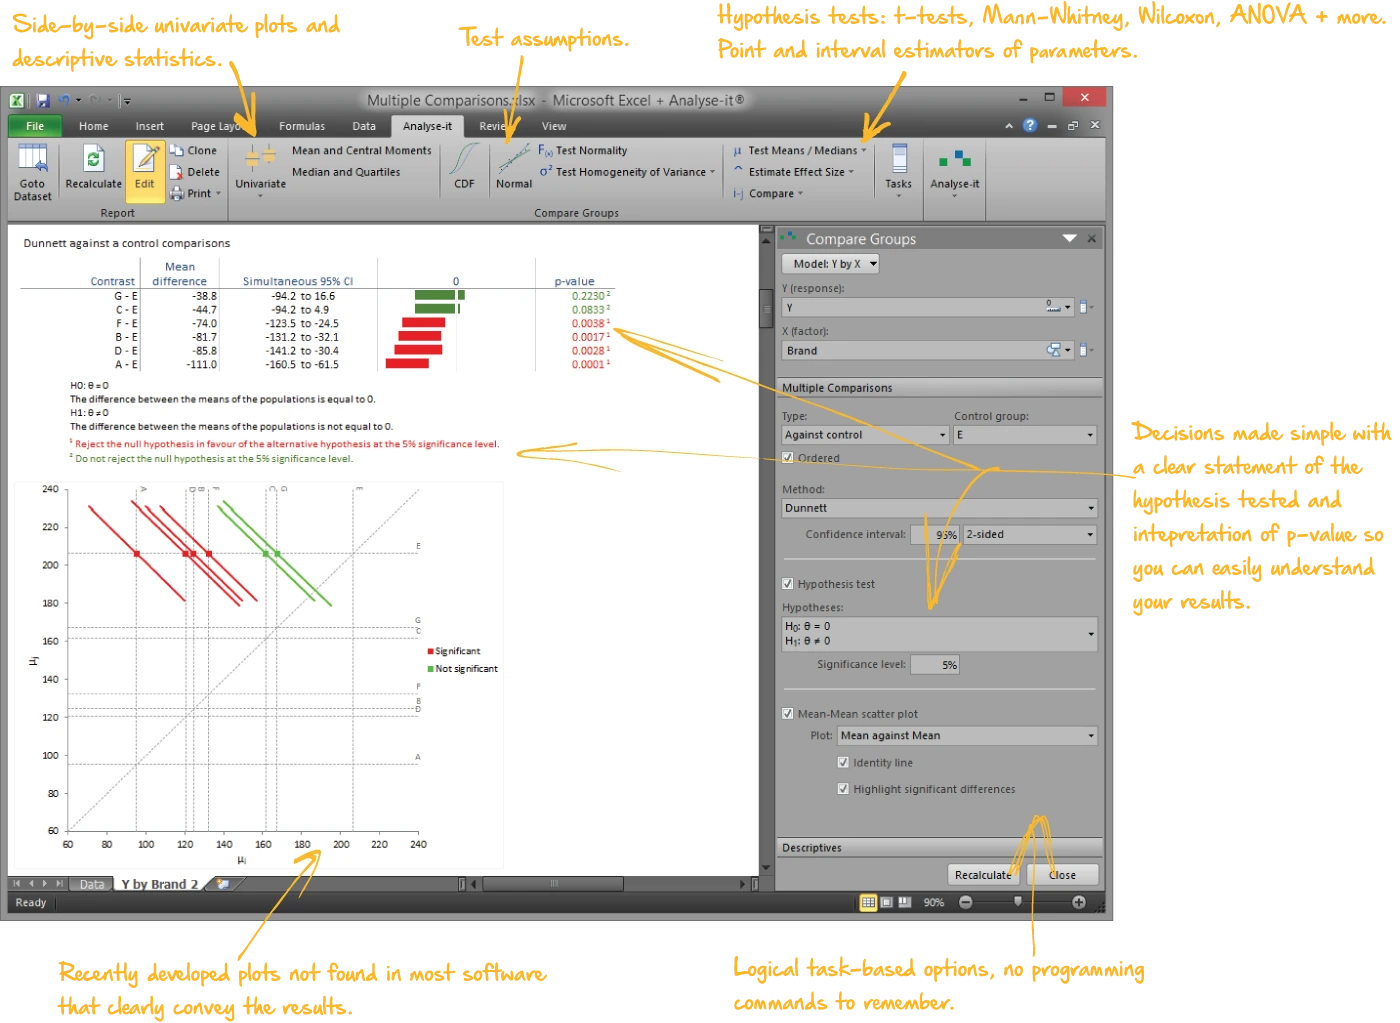The image size is (1400, 1023).
Task: Click the Goto Dataset icon
Action: point(32,161)
